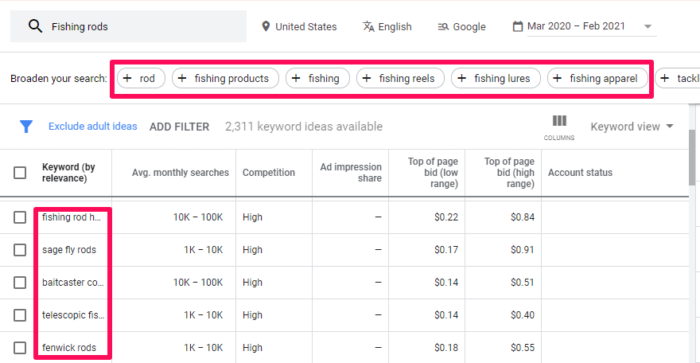Click the English language setting

(x=388, y=27)
